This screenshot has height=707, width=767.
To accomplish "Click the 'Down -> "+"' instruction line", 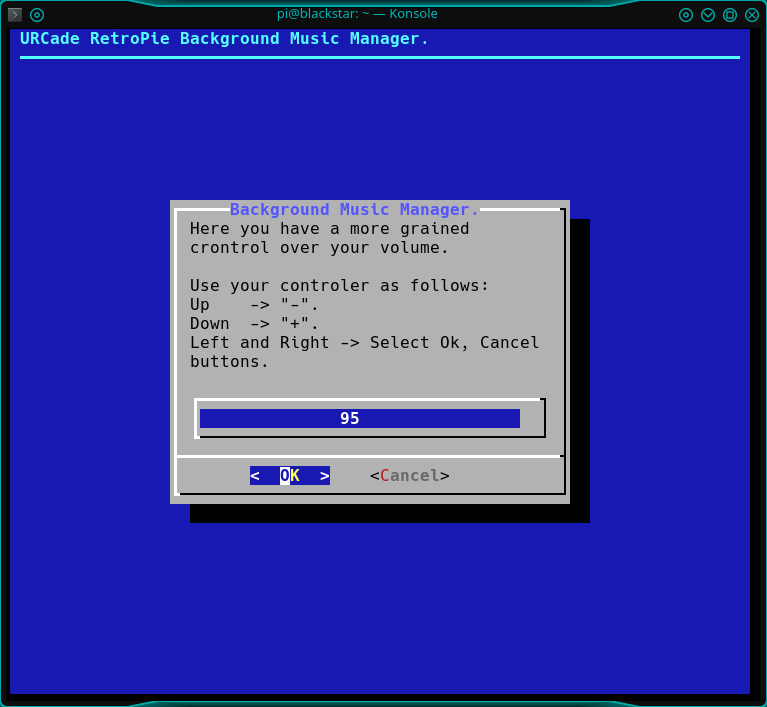I will coord(254,324).
